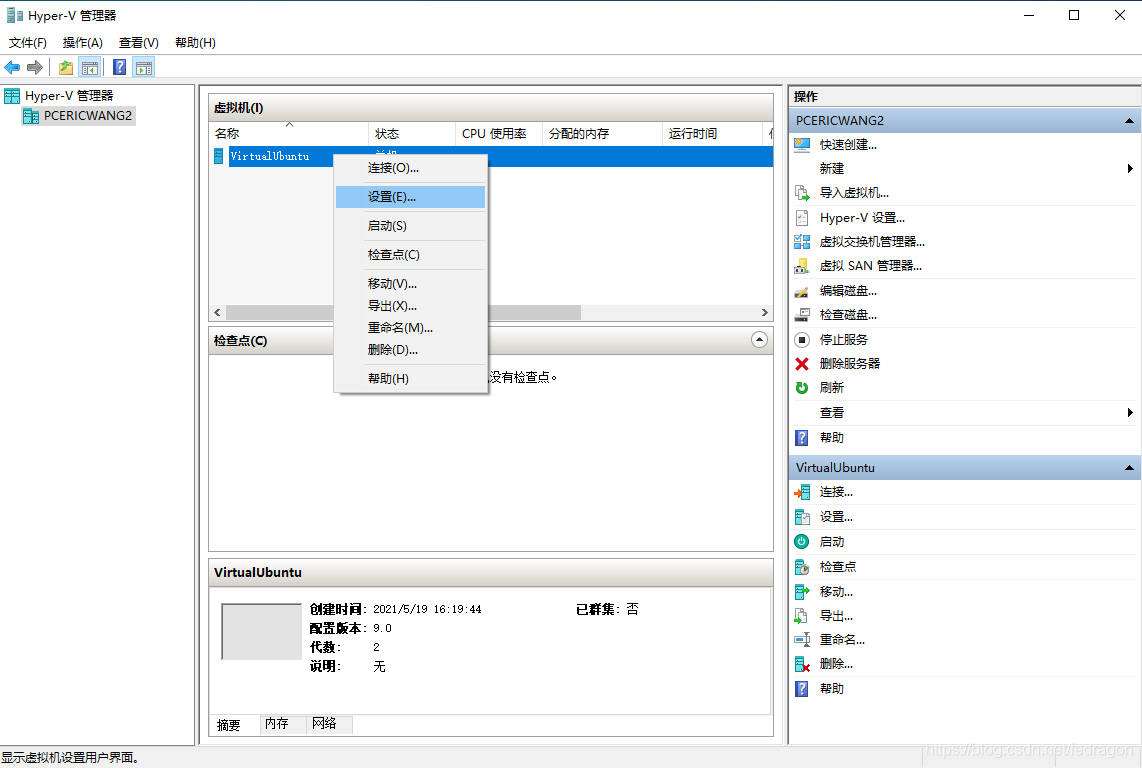Choose Rename (重命名(M)...) in the context menu
1142x768 pixels.
410,328
